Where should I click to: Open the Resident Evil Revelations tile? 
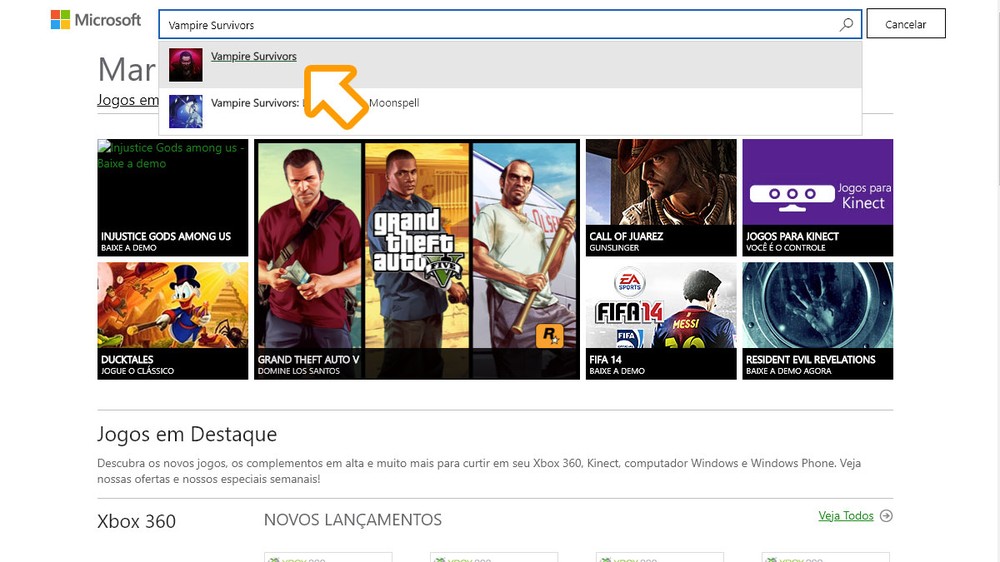(818, 321)
